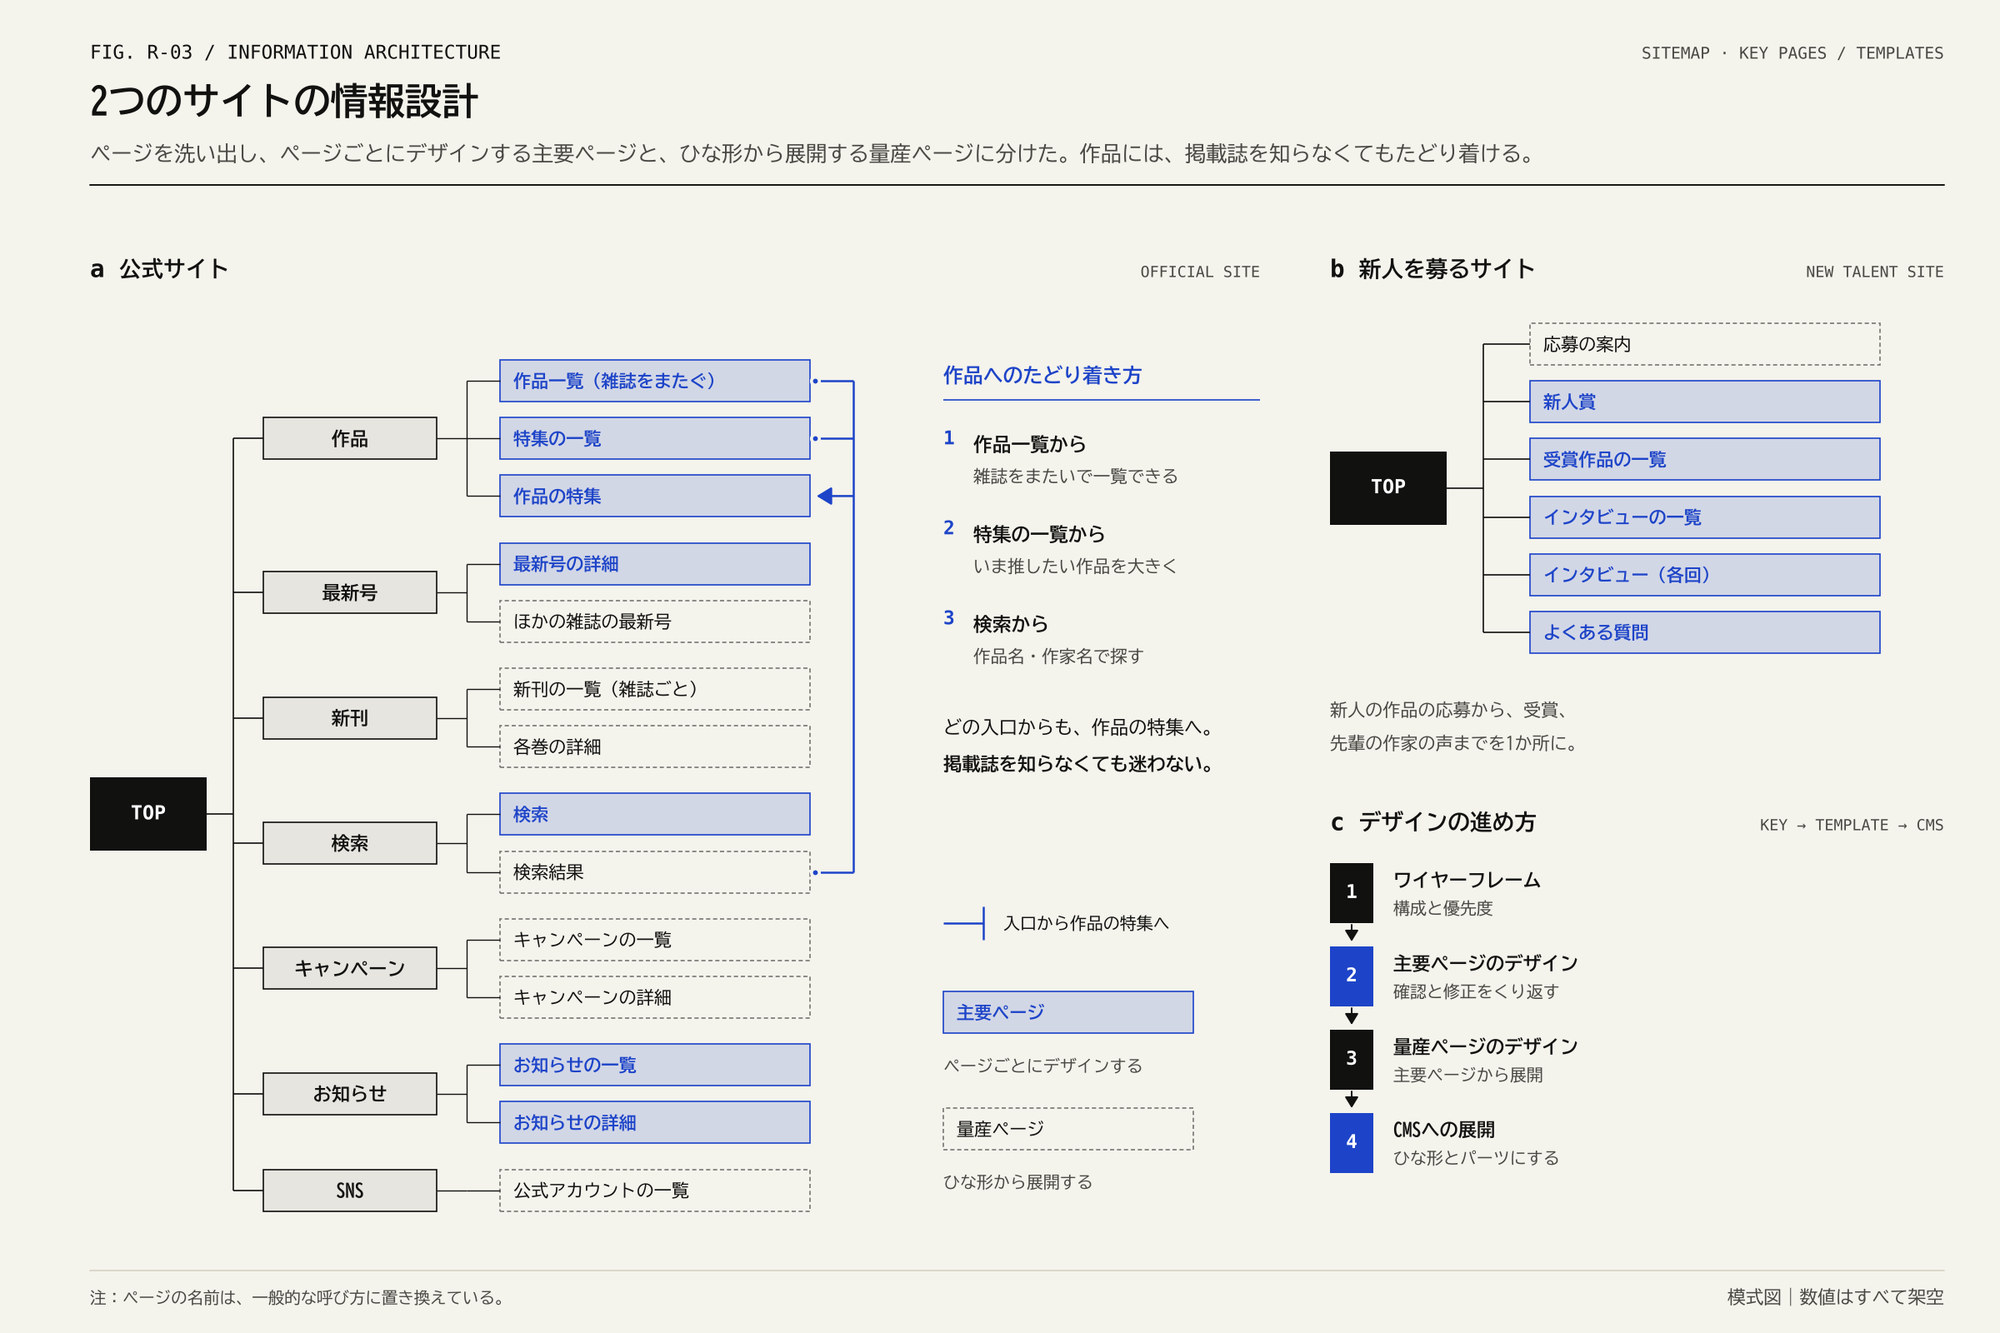Select the grey SNS category box

pos(350,1190)
